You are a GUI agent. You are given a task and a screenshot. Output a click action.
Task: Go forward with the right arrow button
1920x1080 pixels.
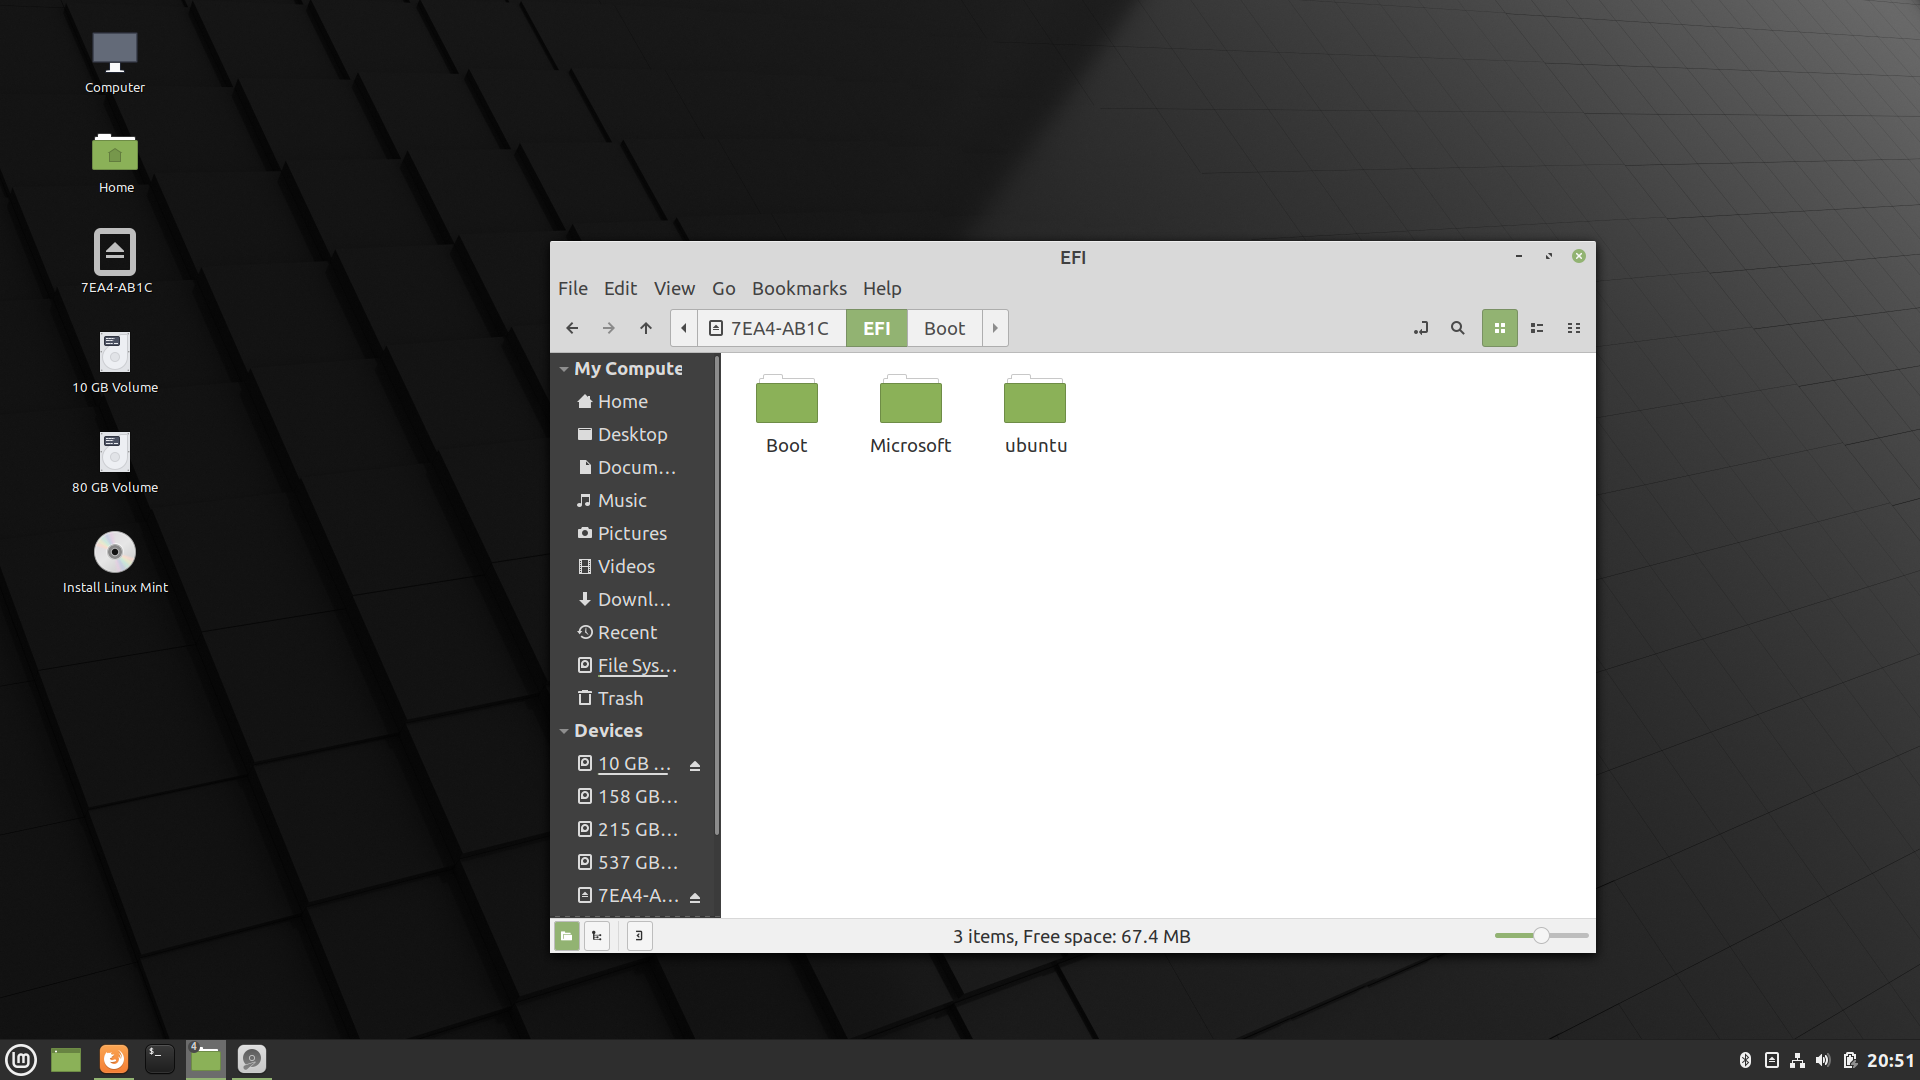tap(609, 328)
